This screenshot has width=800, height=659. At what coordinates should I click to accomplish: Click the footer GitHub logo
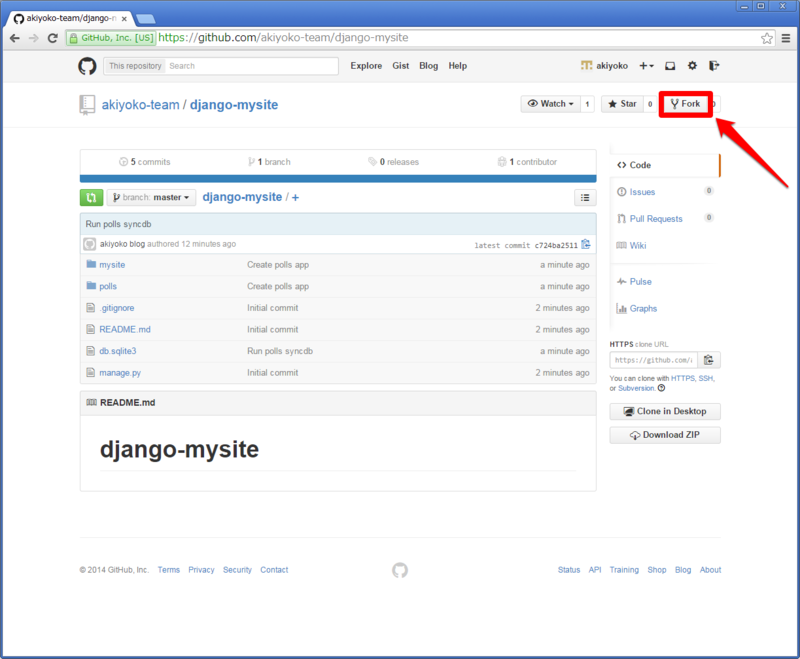(400, 570)
